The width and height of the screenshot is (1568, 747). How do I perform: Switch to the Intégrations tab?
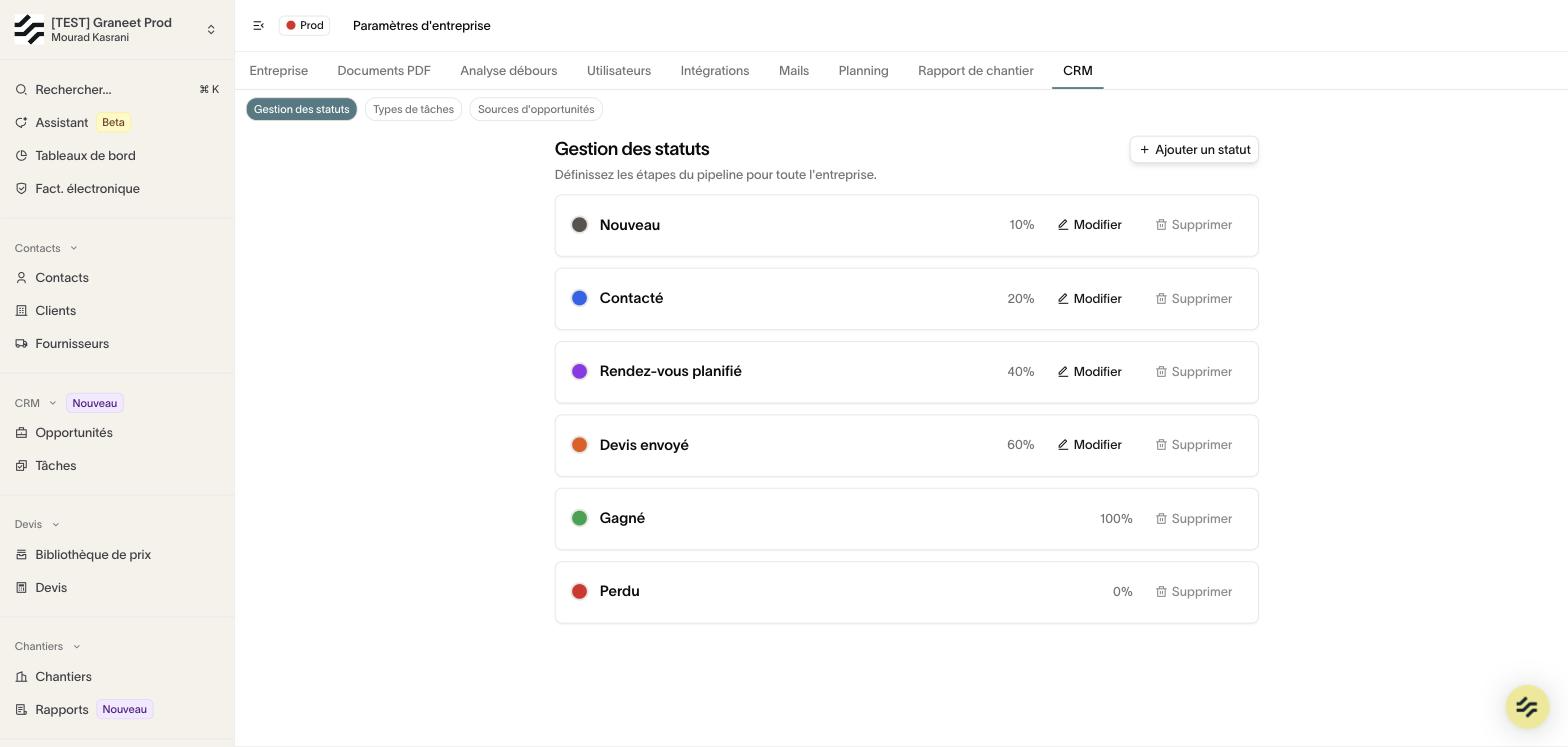[715, 71]
